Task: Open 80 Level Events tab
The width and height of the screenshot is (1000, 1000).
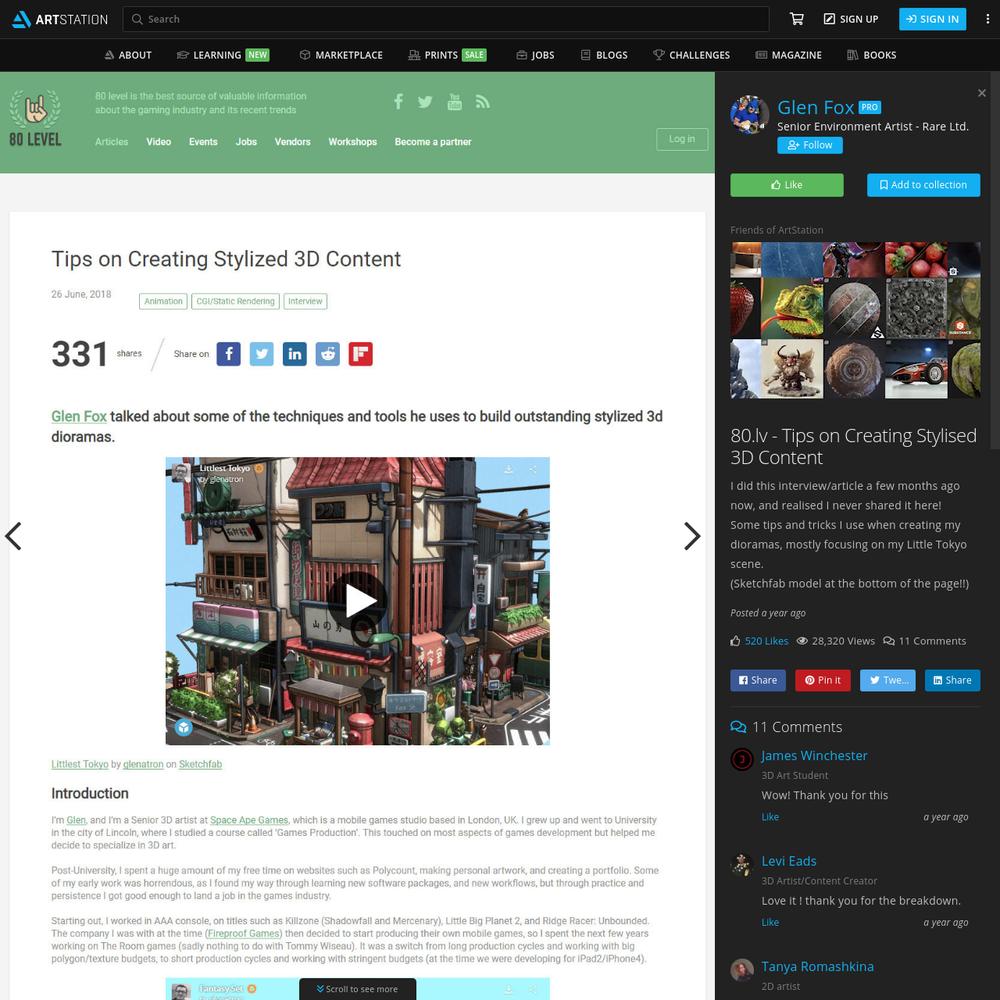Action: 203,142
